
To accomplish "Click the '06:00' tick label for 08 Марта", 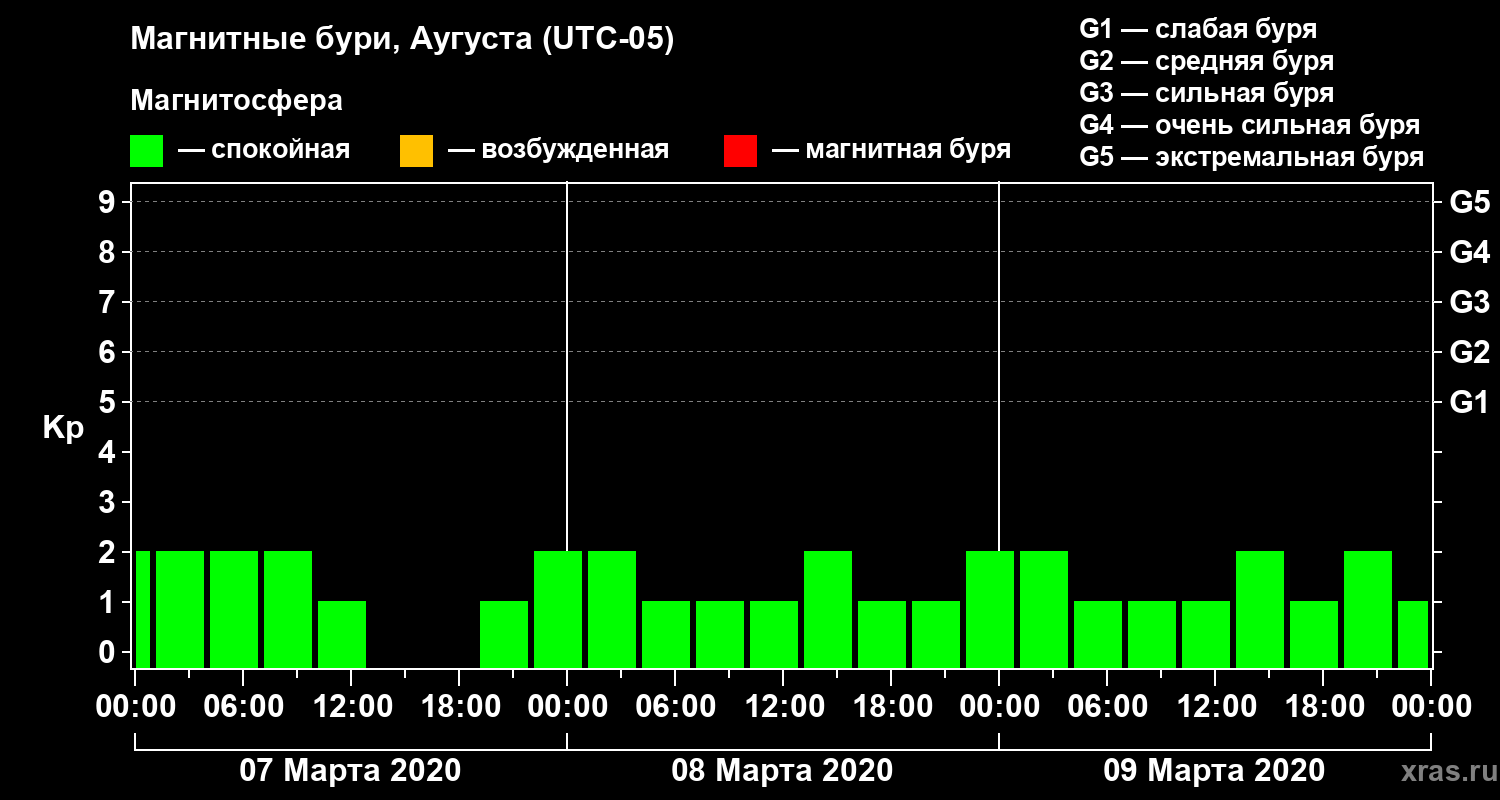I will (675, 707).
